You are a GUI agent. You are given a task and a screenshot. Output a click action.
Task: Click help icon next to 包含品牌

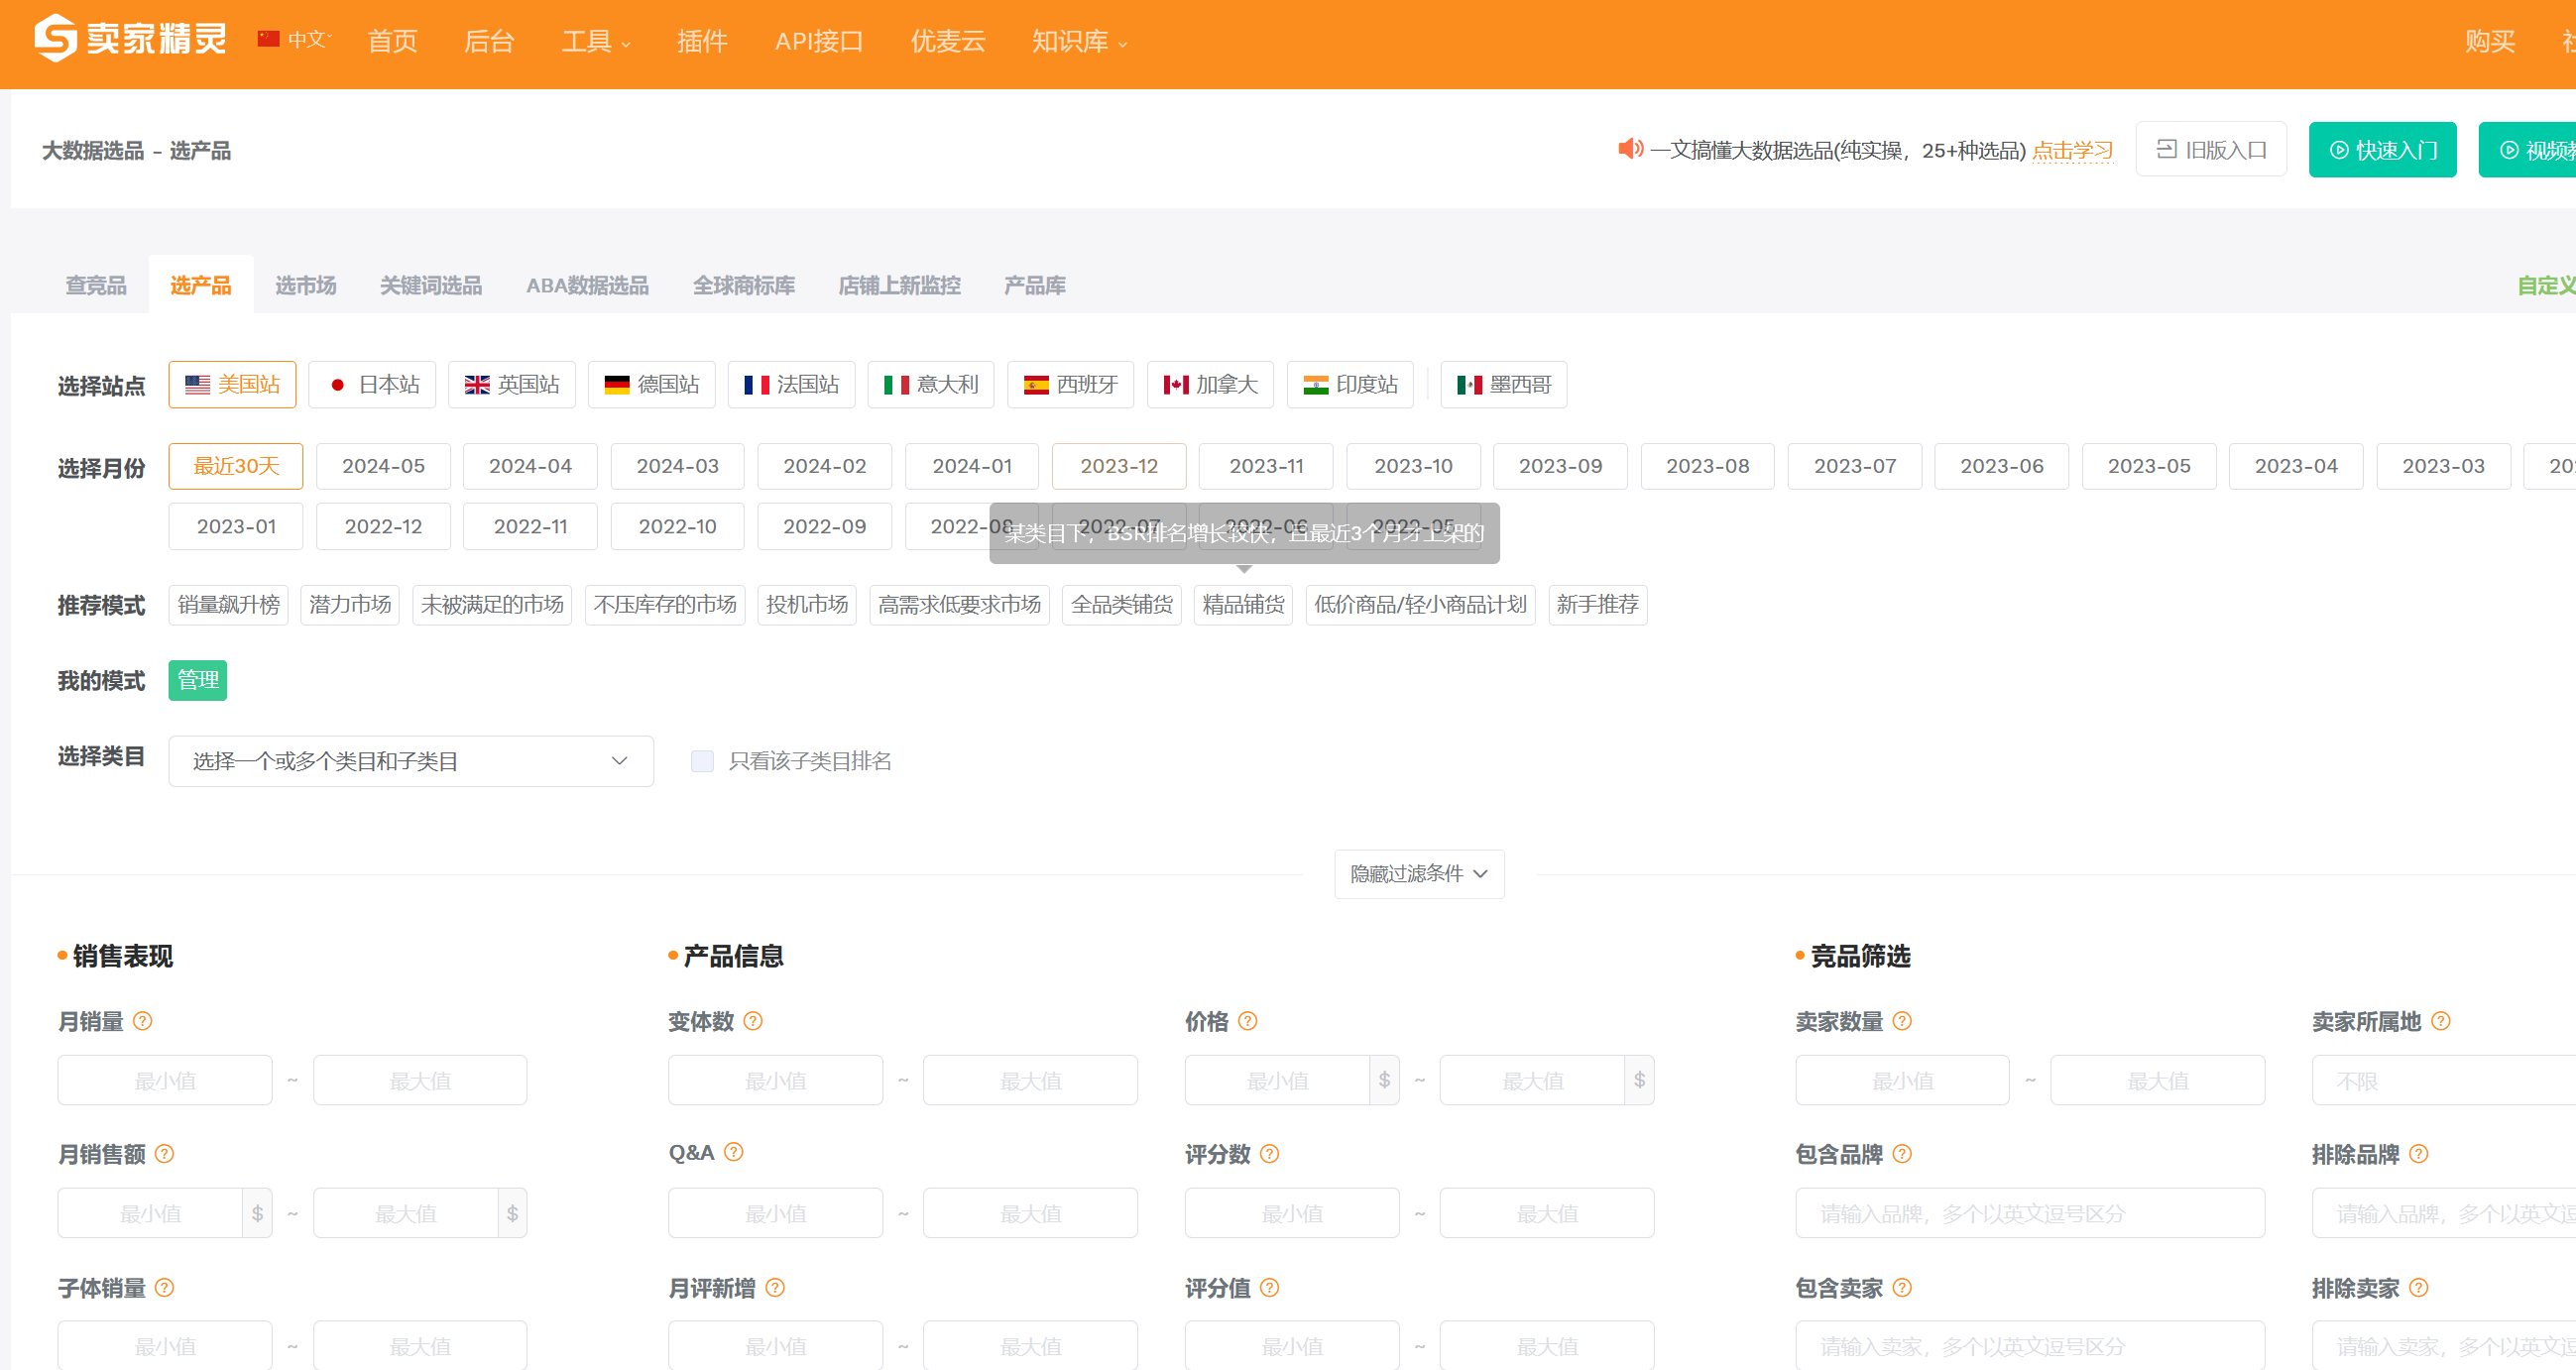tap(1902, 1154)
